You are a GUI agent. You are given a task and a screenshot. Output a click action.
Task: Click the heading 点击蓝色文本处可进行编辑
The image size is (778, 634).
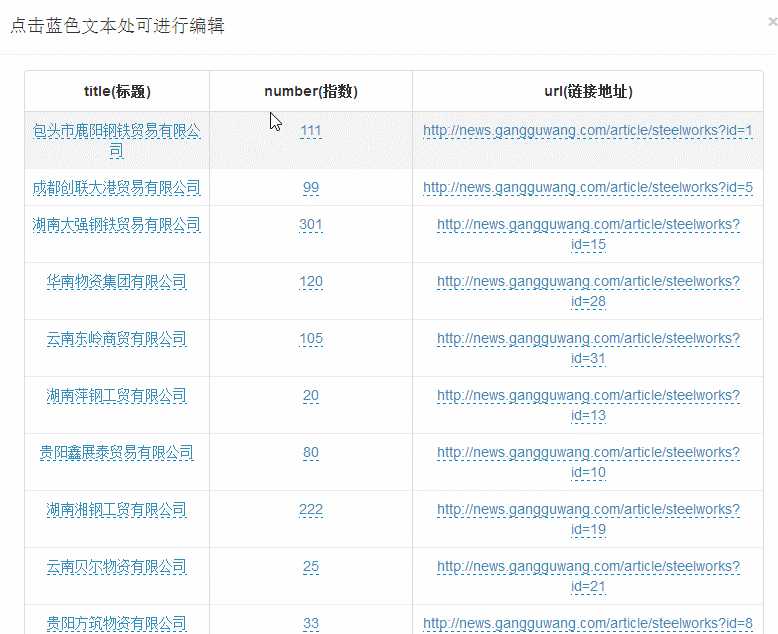(x=117, y=25)
